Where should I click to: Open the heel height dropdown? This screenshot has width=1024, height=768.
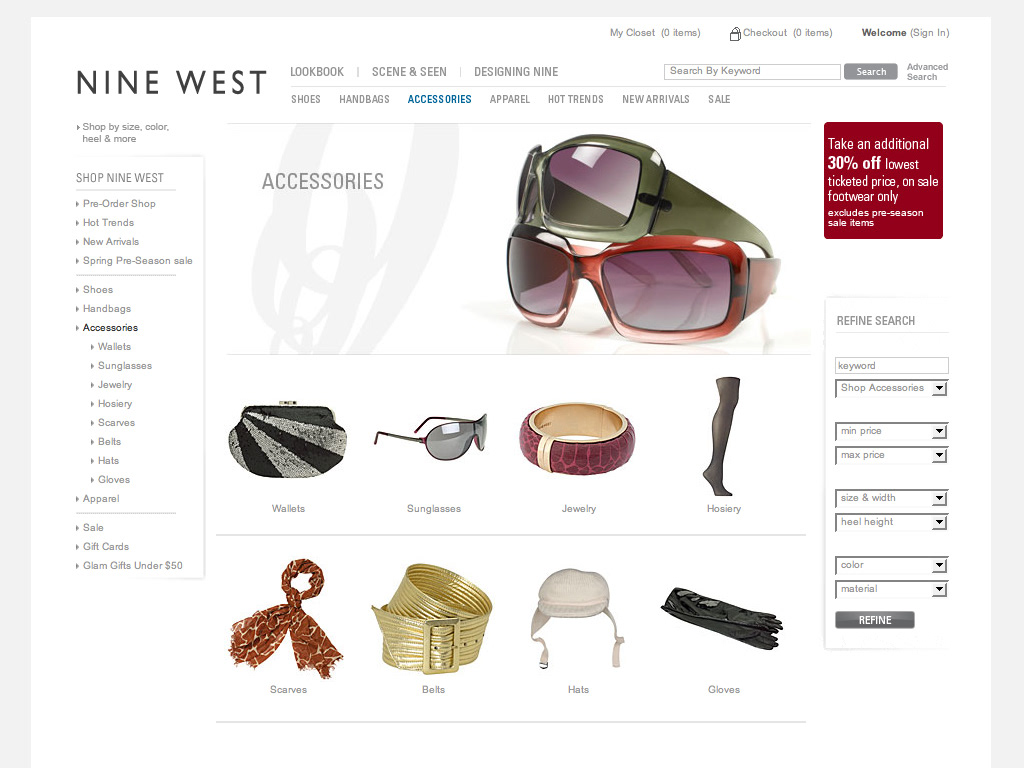point(891,522)
